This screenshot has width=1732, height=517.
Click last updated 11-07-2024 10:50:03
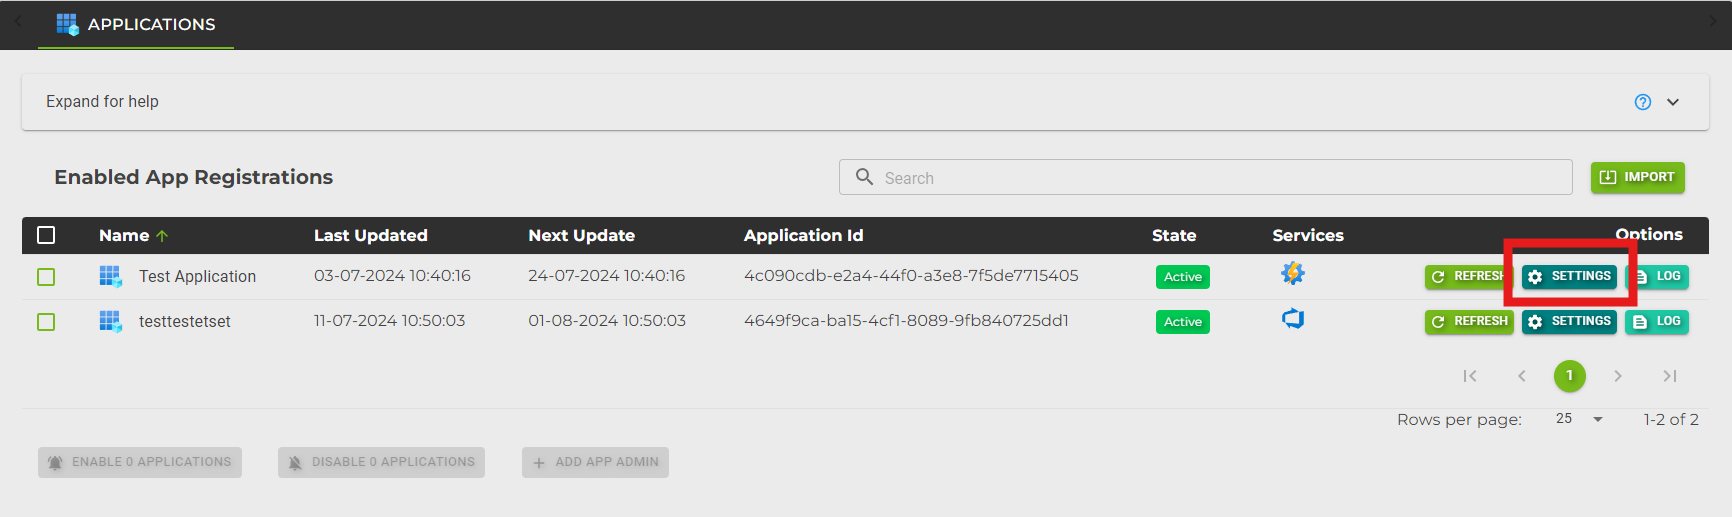(x=389, y=320)
